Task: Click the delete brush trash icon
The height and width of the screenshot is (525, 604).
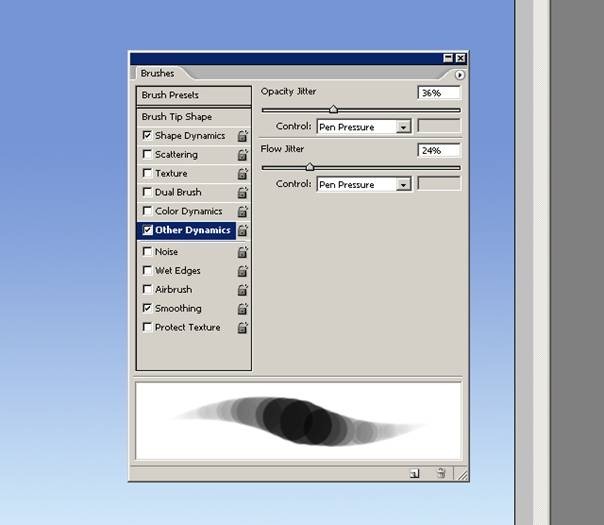Action: [440, 474]
